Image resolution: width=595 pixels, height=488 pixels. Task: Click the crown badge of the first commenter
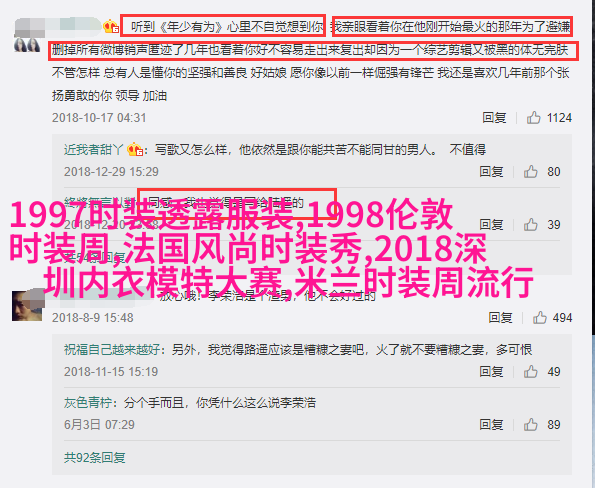[111, 26]
